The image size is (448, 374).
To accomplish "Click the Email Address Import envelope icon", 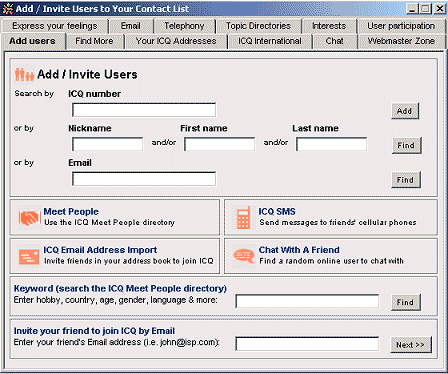I will point(29,257).
